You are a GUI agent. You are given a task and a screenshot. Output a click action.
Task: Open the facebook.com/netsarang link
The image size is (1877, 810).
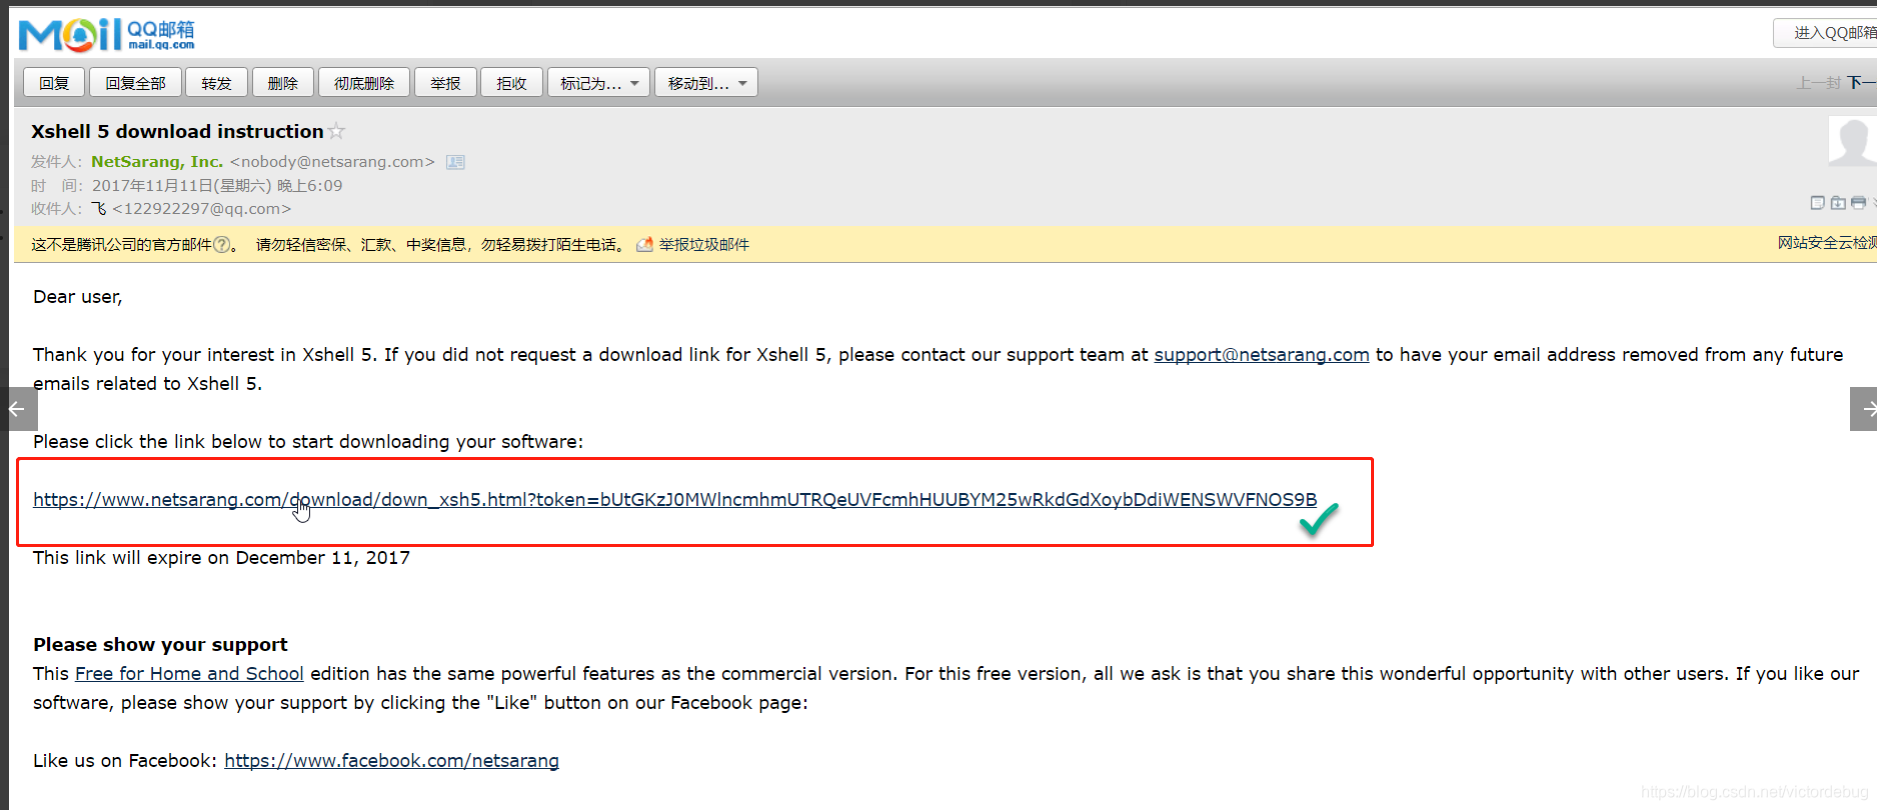[391, 761]
